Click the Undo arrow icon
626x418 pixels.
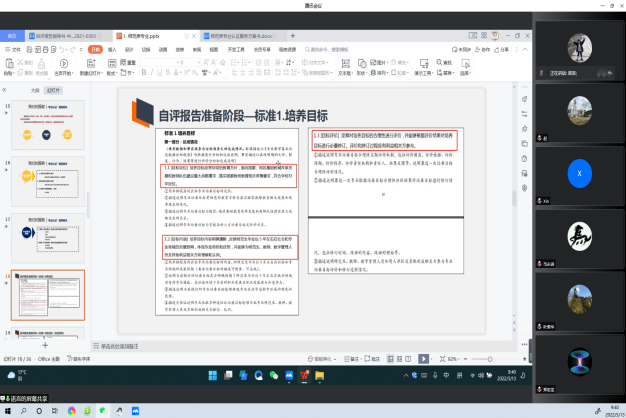pos(61,50)
